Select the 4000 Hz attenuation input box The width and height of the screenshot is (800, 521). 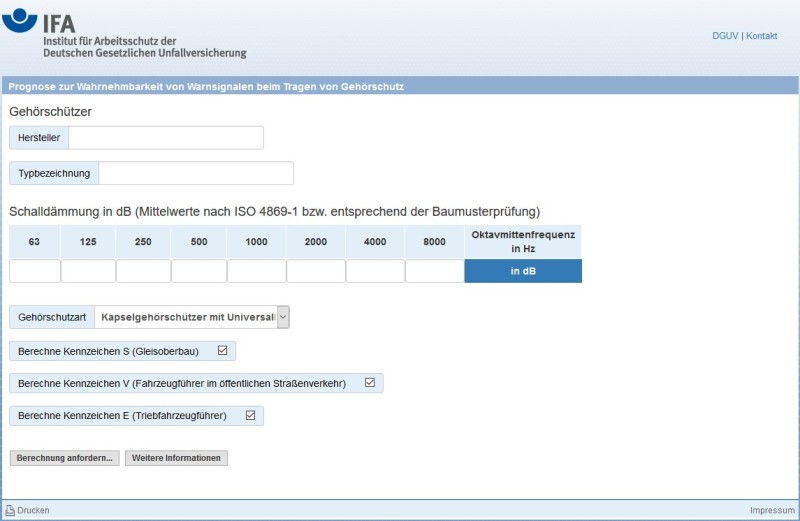coord(375,271)
